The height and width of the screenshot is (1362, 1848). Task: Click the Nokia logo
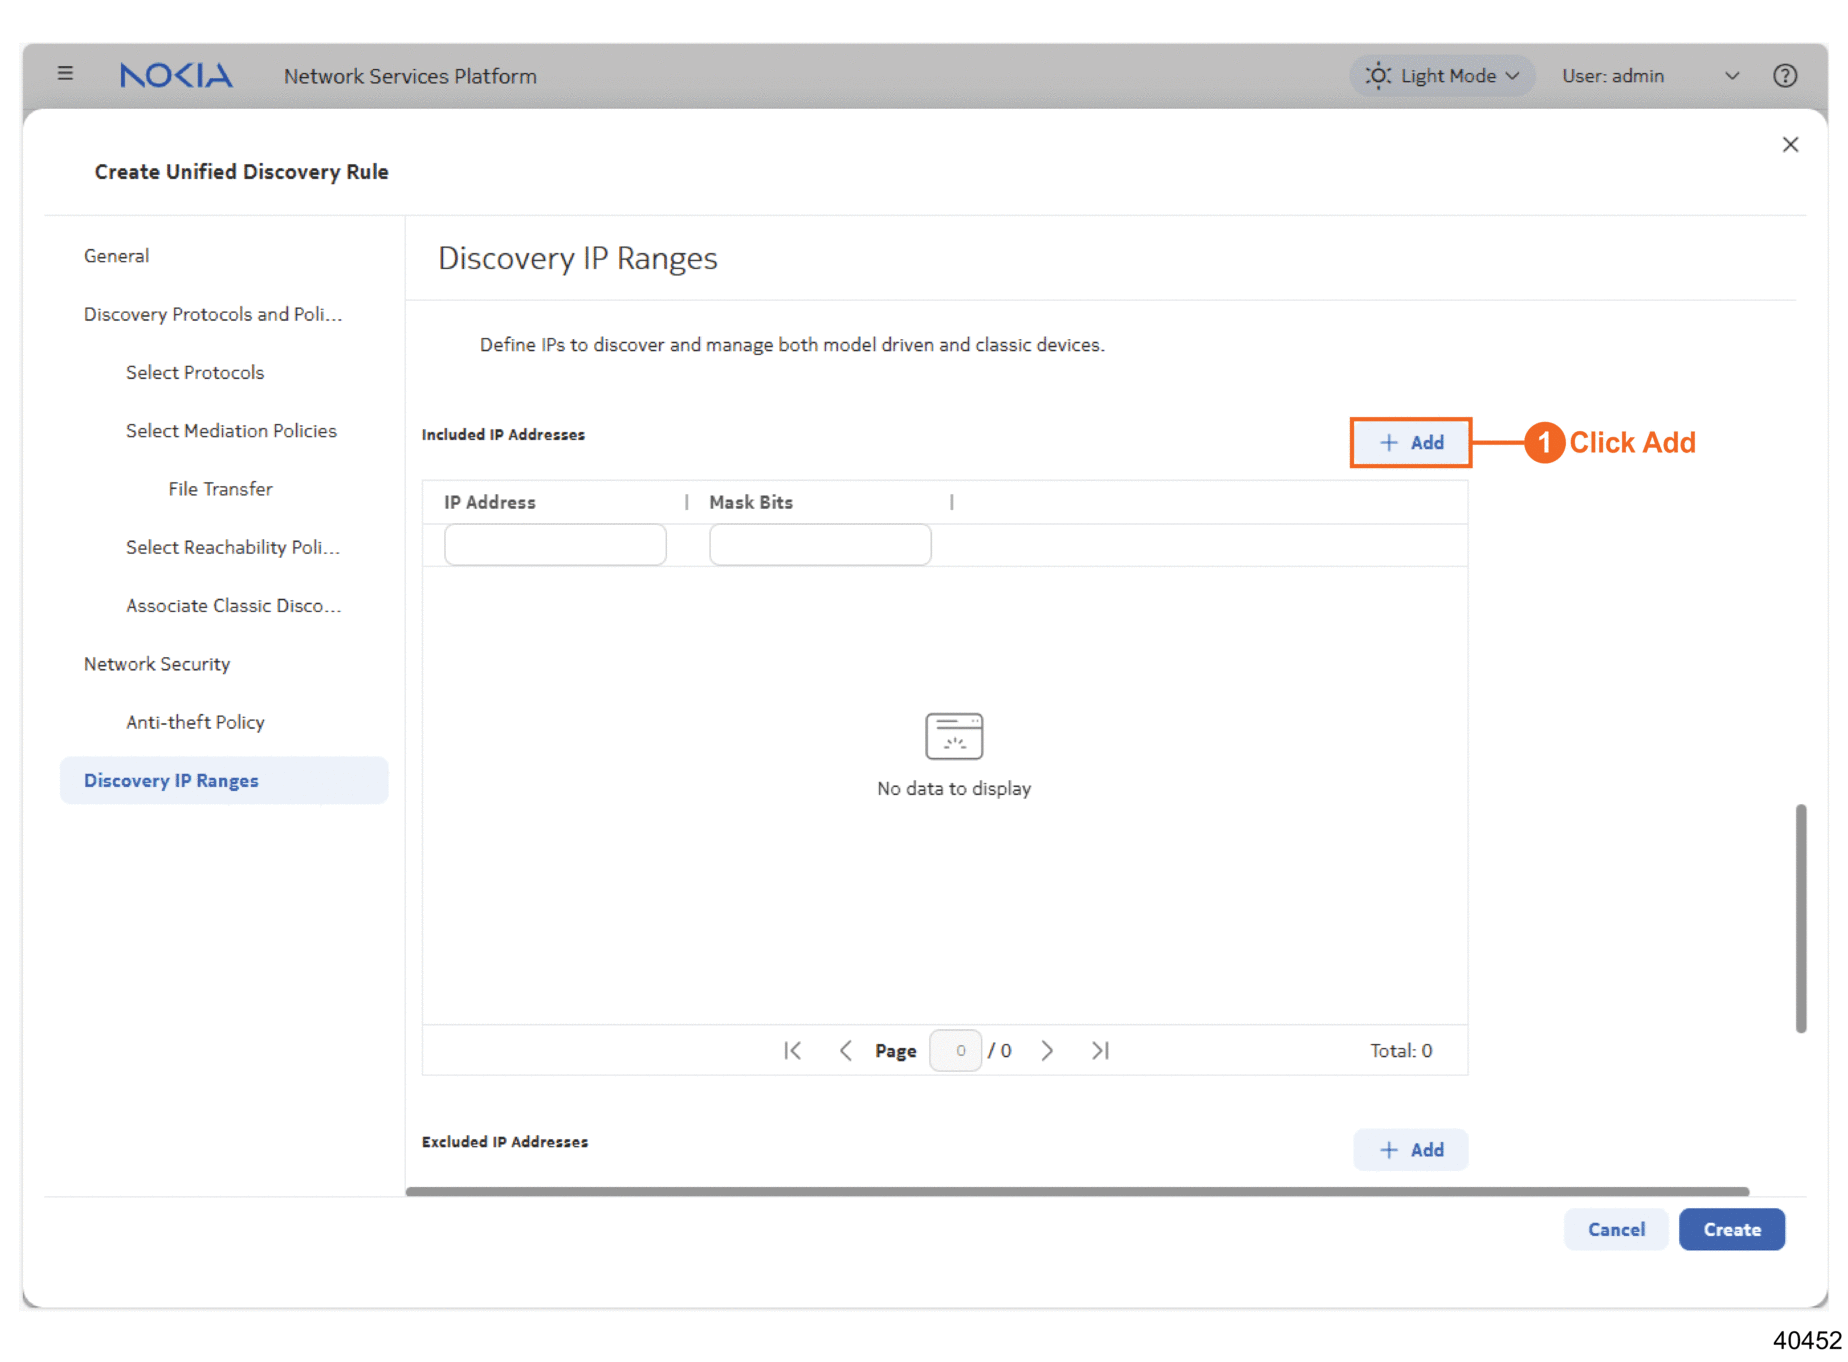coord(176,76)
